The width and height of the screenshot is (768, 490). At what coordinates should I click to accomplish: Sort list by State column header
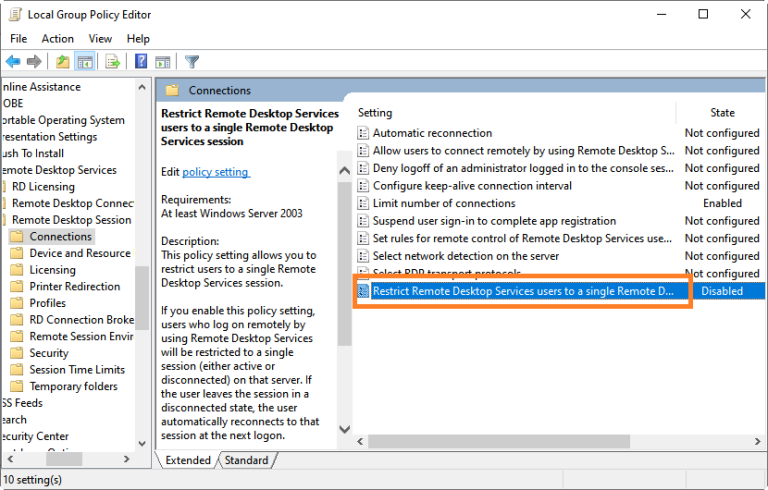pyautogui.click(x=722, y=113)
